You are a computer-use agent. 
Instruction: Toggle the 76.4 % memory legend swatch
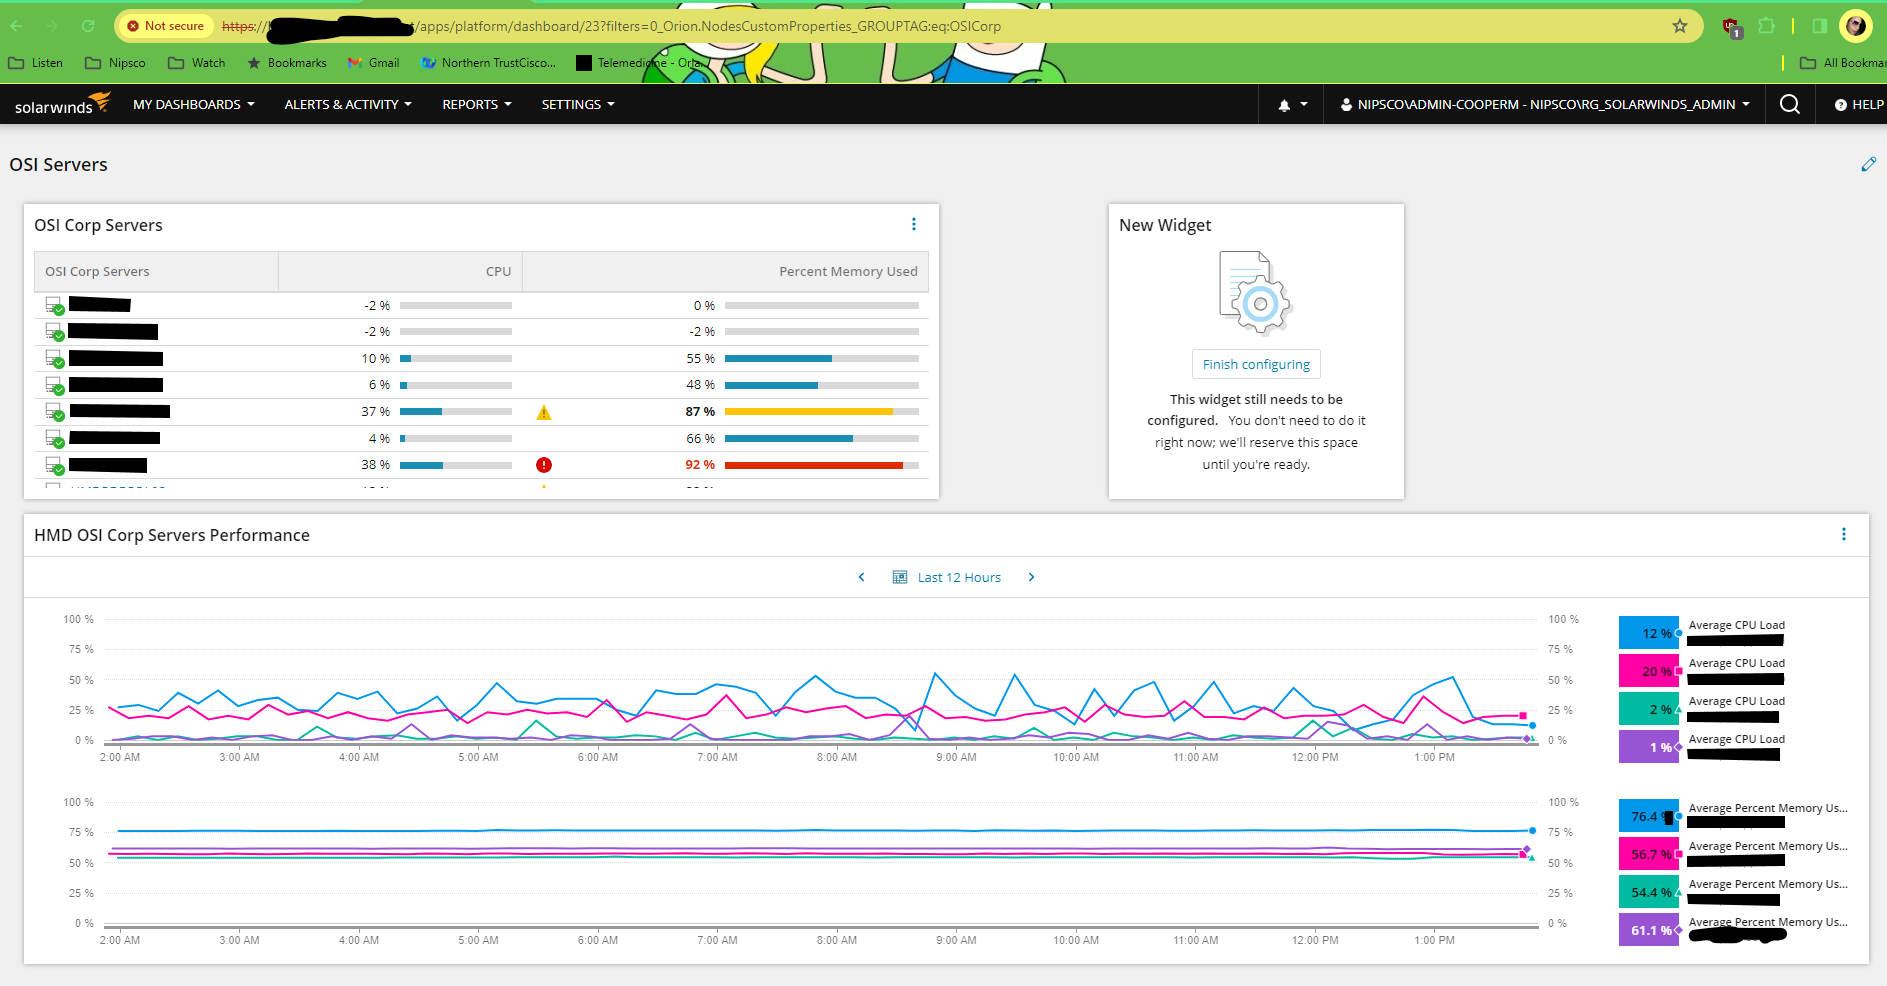click(1649, 816)
